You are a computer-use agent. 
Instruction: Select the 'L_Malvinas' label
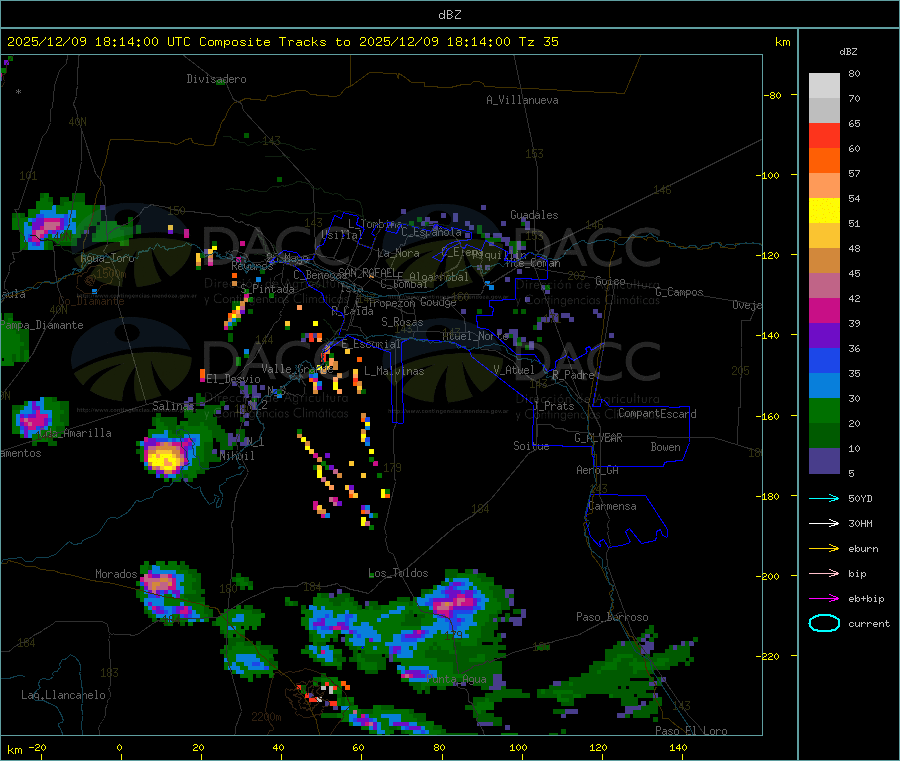tap(394, 371)
